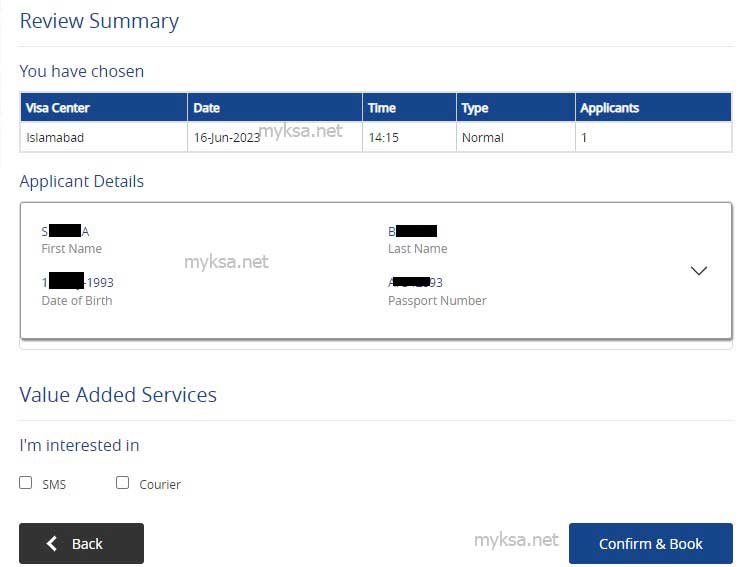Click the Date column header
The height and width of the screenshot is (567, 739).
click(275, 107)
